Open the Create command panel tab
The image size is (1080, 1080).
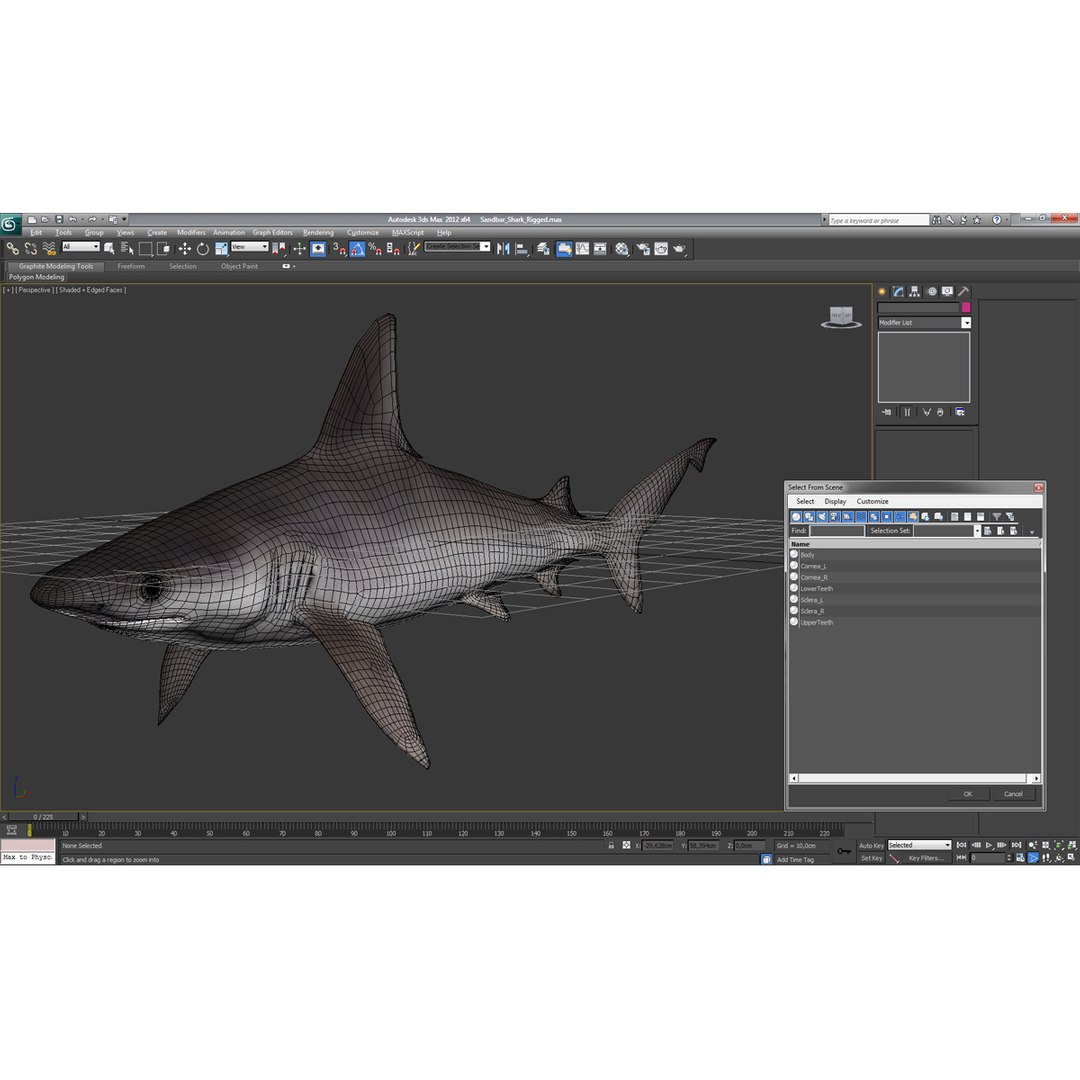(x=882, y=291)
